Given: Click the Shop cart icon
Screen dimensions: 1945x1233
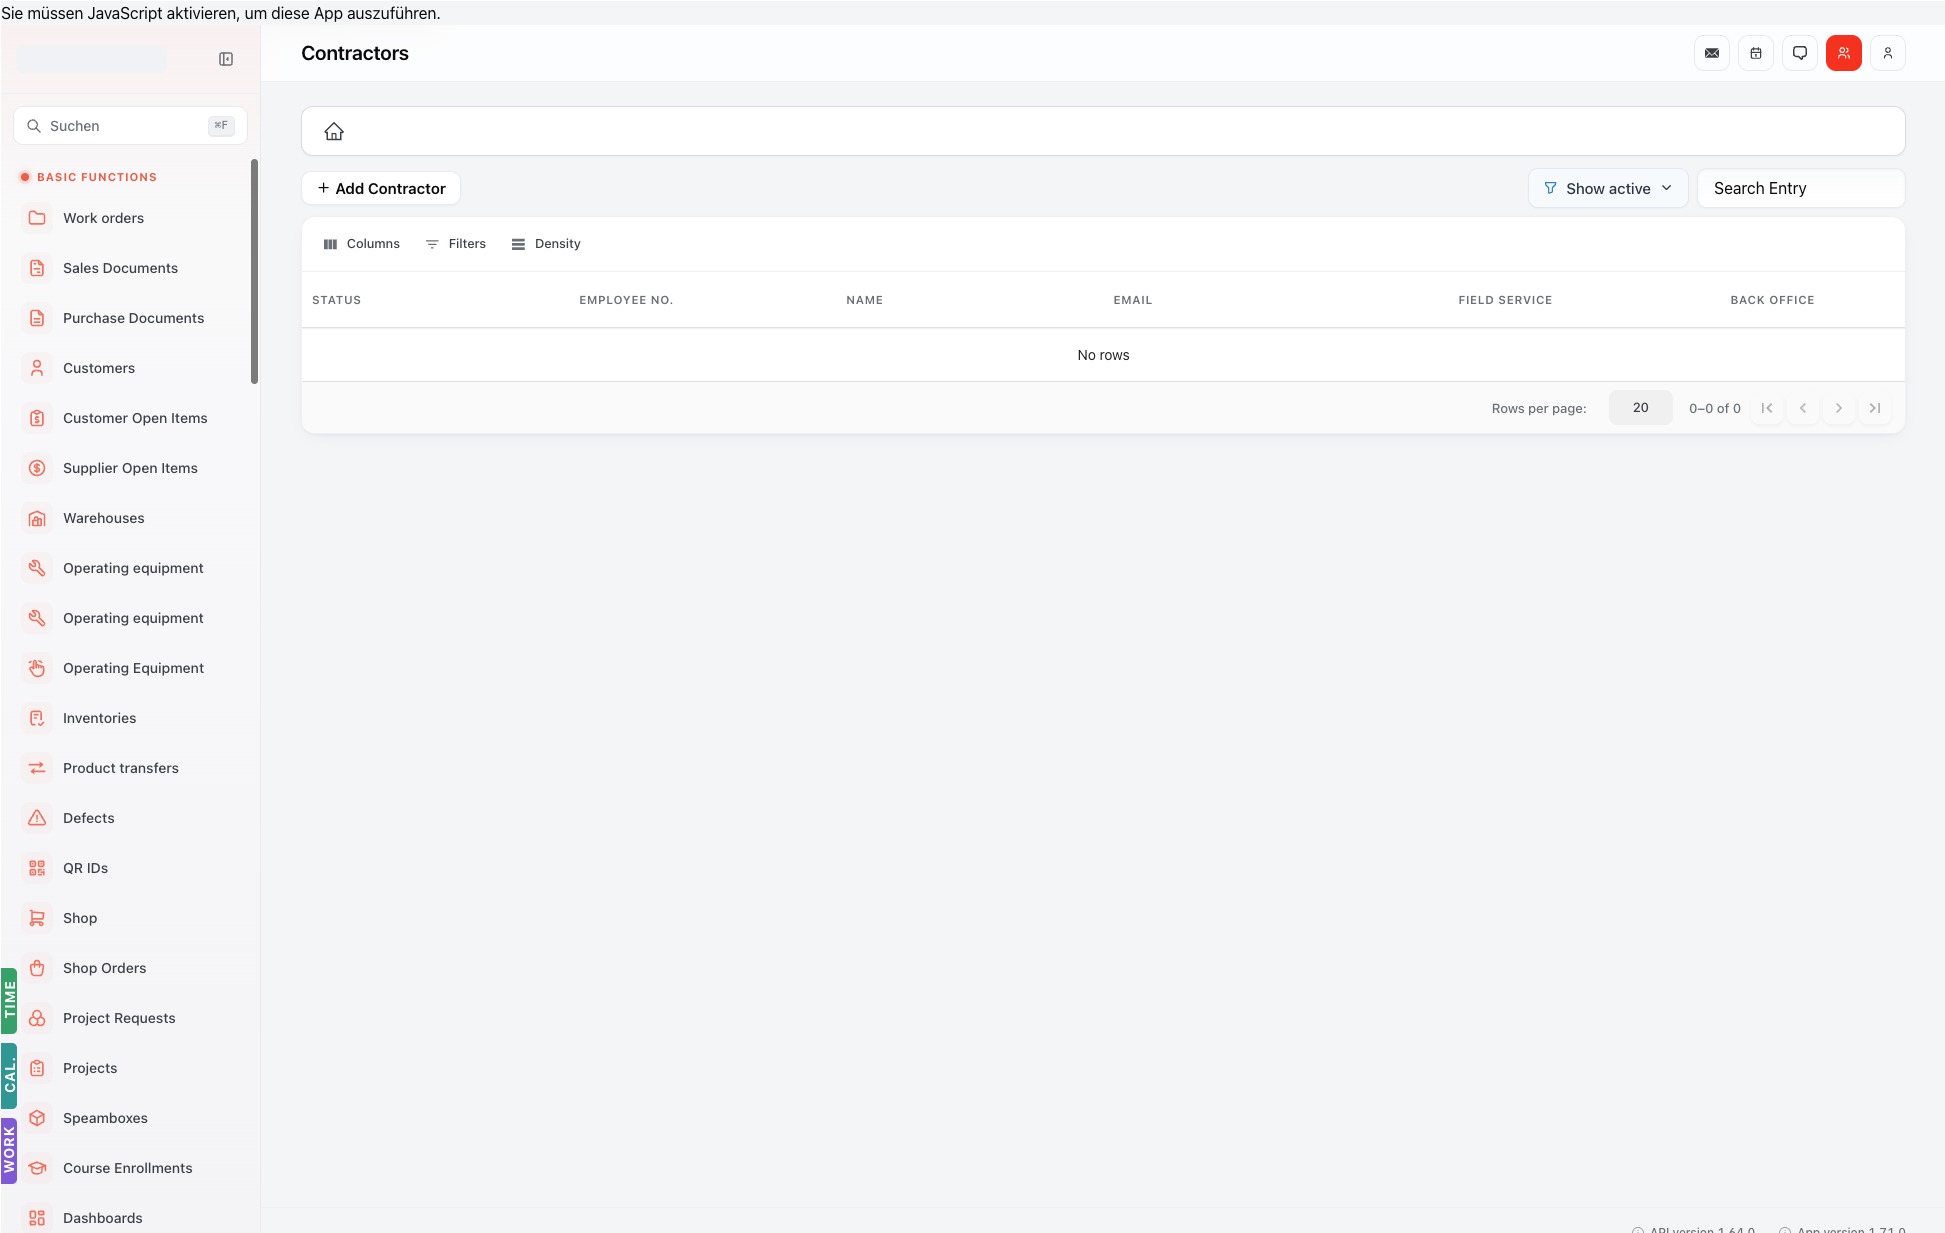Looking at the screenshot, I should click(37, 918).
